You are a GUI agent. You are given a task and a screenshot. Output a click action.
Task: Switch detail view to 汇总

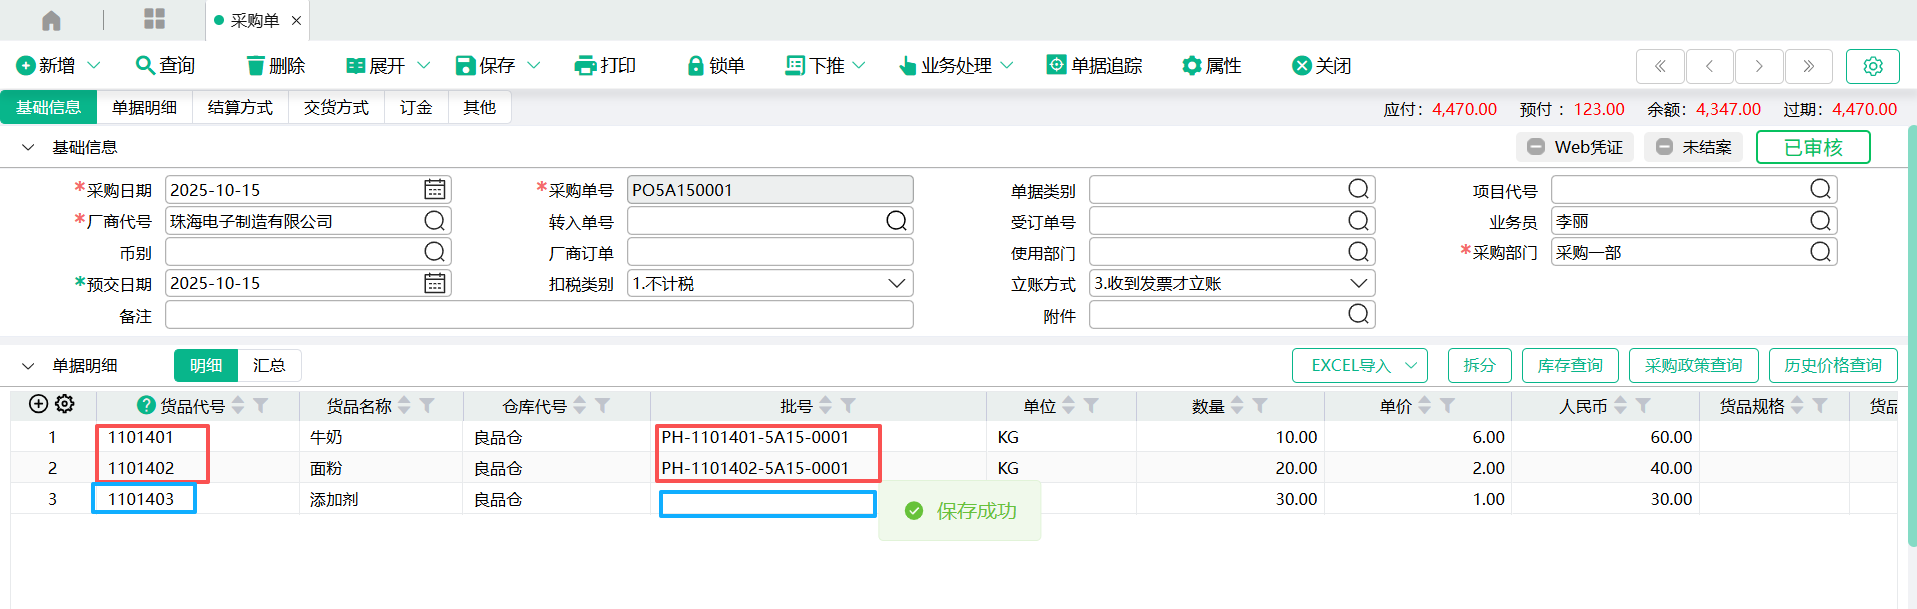tap(269, 366)
